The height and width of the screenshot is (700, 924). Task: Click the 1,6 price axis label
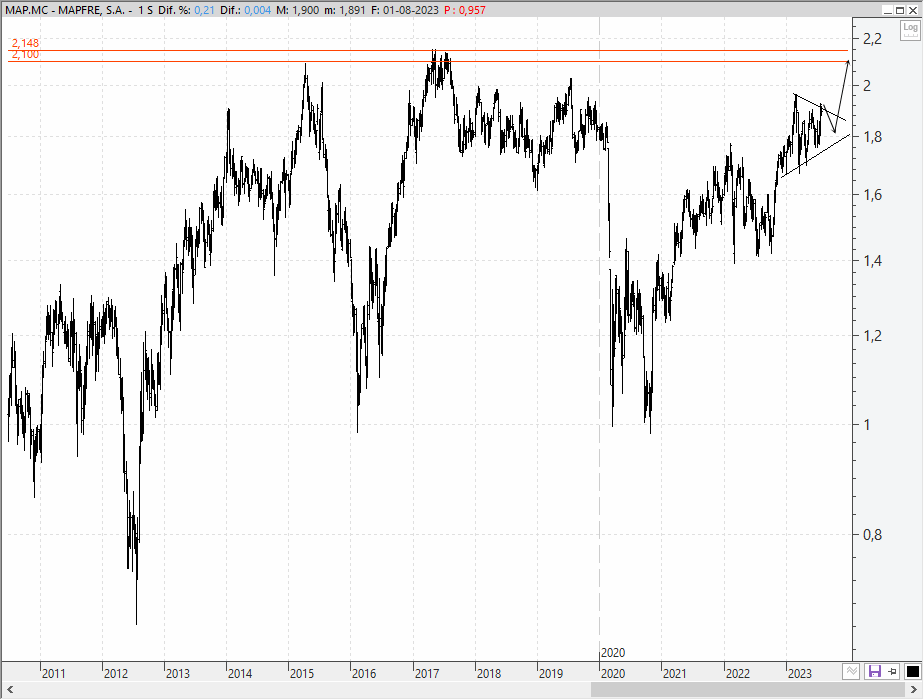point(872,195)
